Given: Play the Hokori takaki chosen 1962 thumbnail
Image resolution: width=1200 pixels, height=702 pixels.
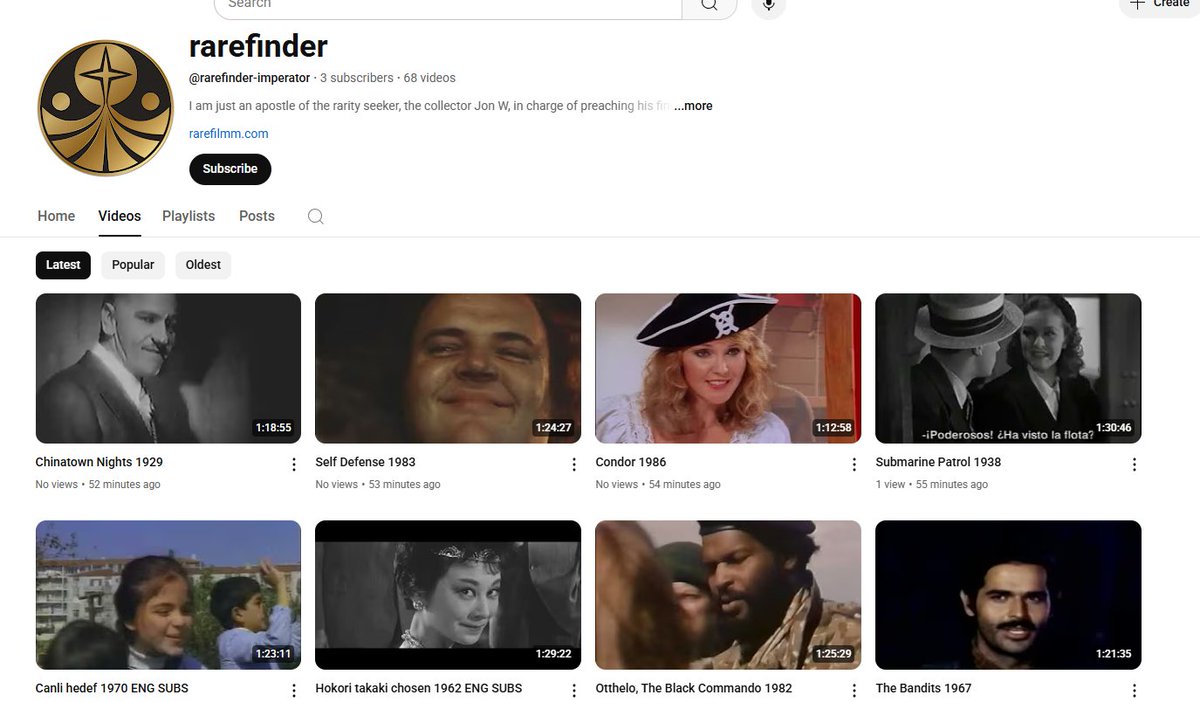Looking at the screenshot, I should point(448,595).
